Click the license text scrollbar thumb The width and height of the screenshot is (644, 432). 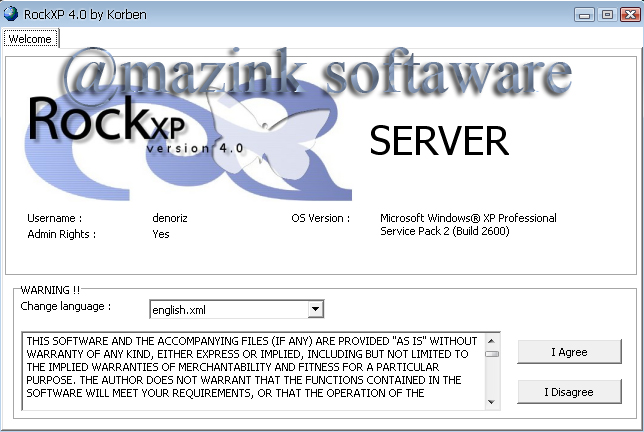(x=492, y=354)
